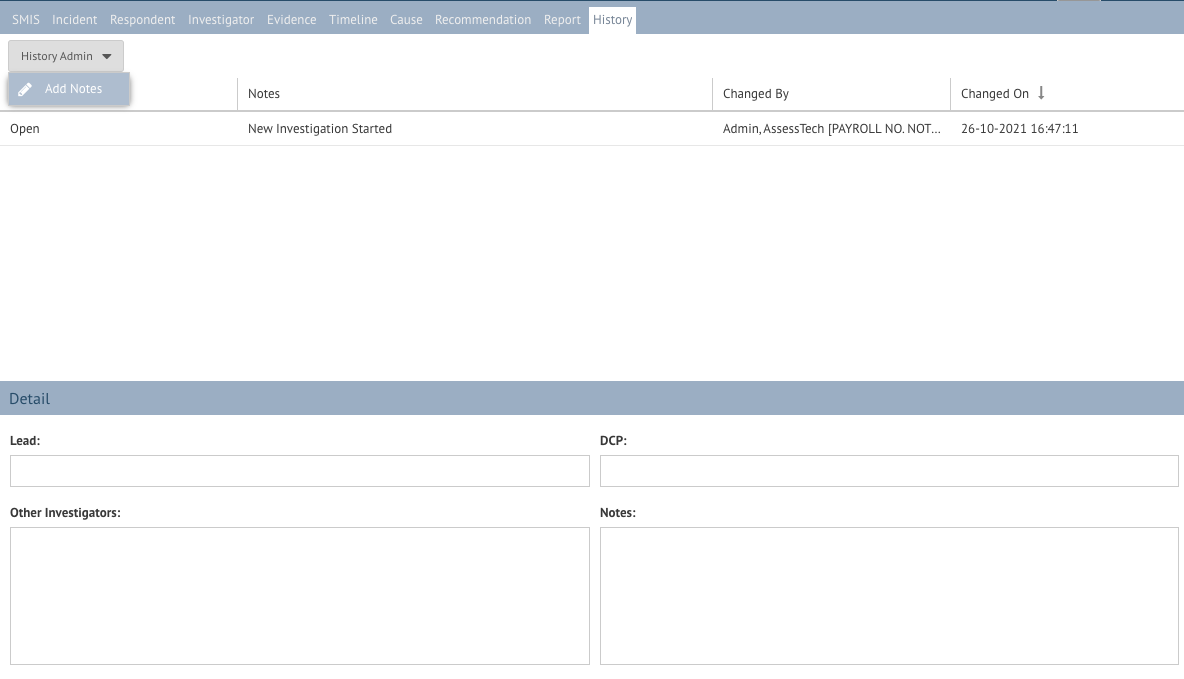The width and height of the screenshot is (1184, 679).
Task: Switch to the Incident tab
Action: click(x=75, y=20)
